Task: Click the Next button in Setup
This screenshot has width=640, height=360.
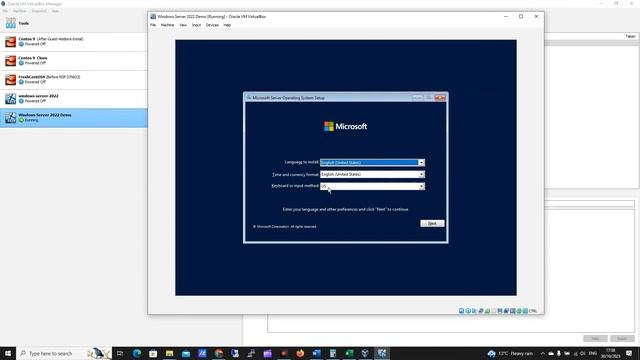Action: [x=432, y=223]
